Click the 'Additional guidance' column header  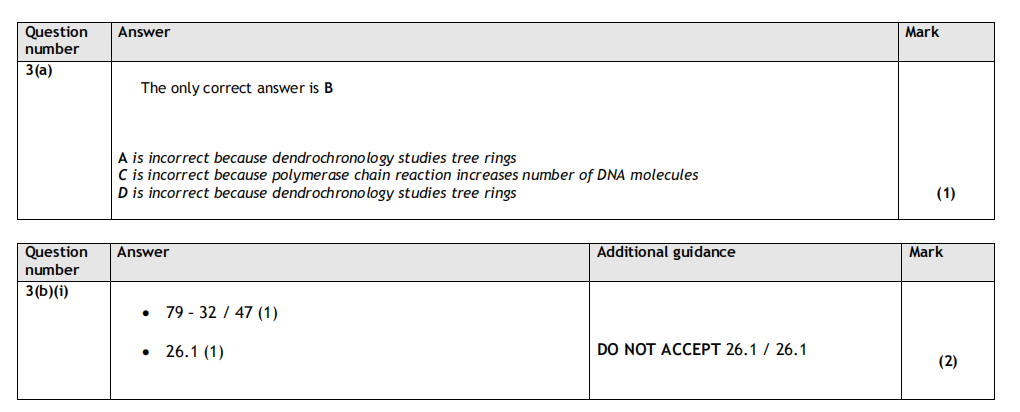pyautogui.click(x=666, y=252)
